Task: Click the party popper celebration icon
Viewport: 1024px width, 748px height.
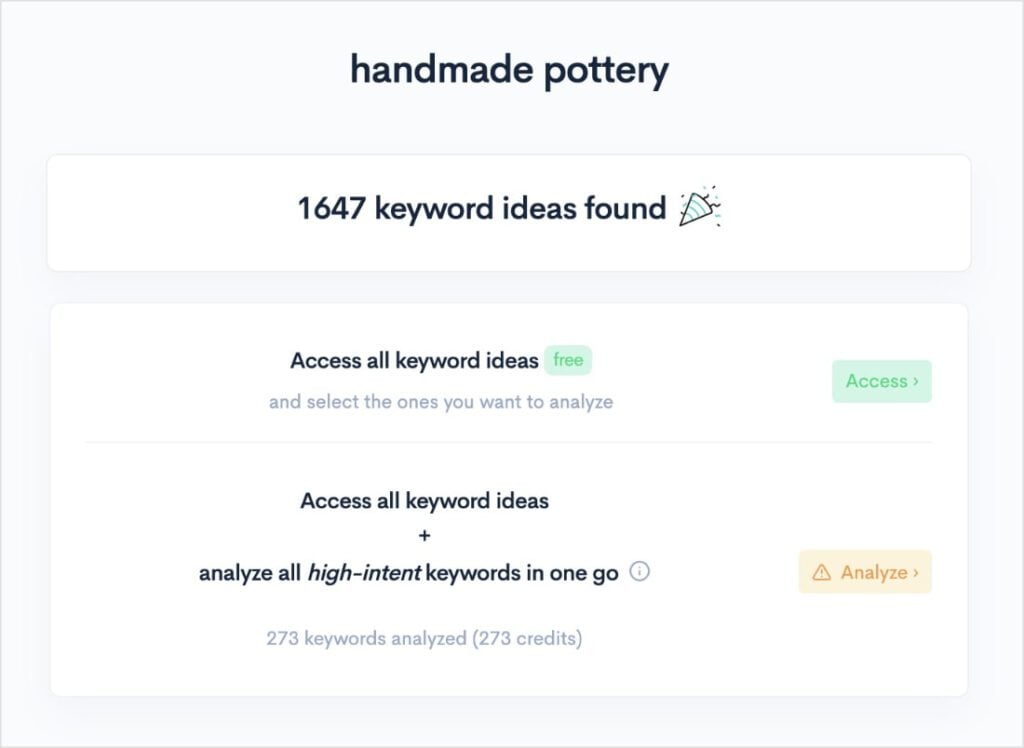Action: coord(697,208)
